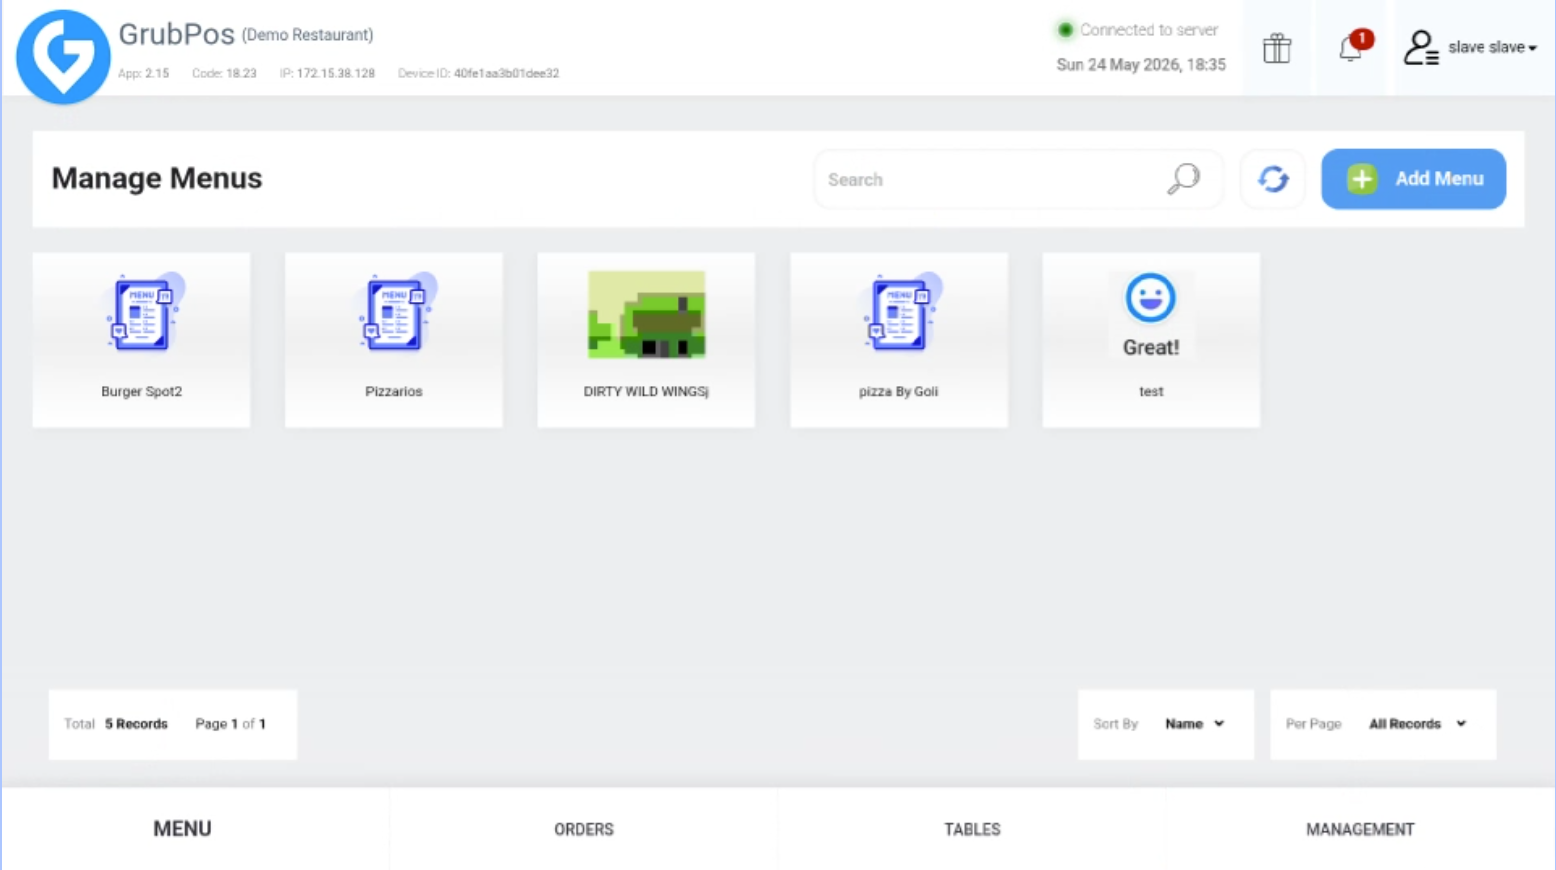The image size is (1556, 870).
Task: Click the Demo Restaurant label
Action: pyautogui.click(x=307, y=35)
